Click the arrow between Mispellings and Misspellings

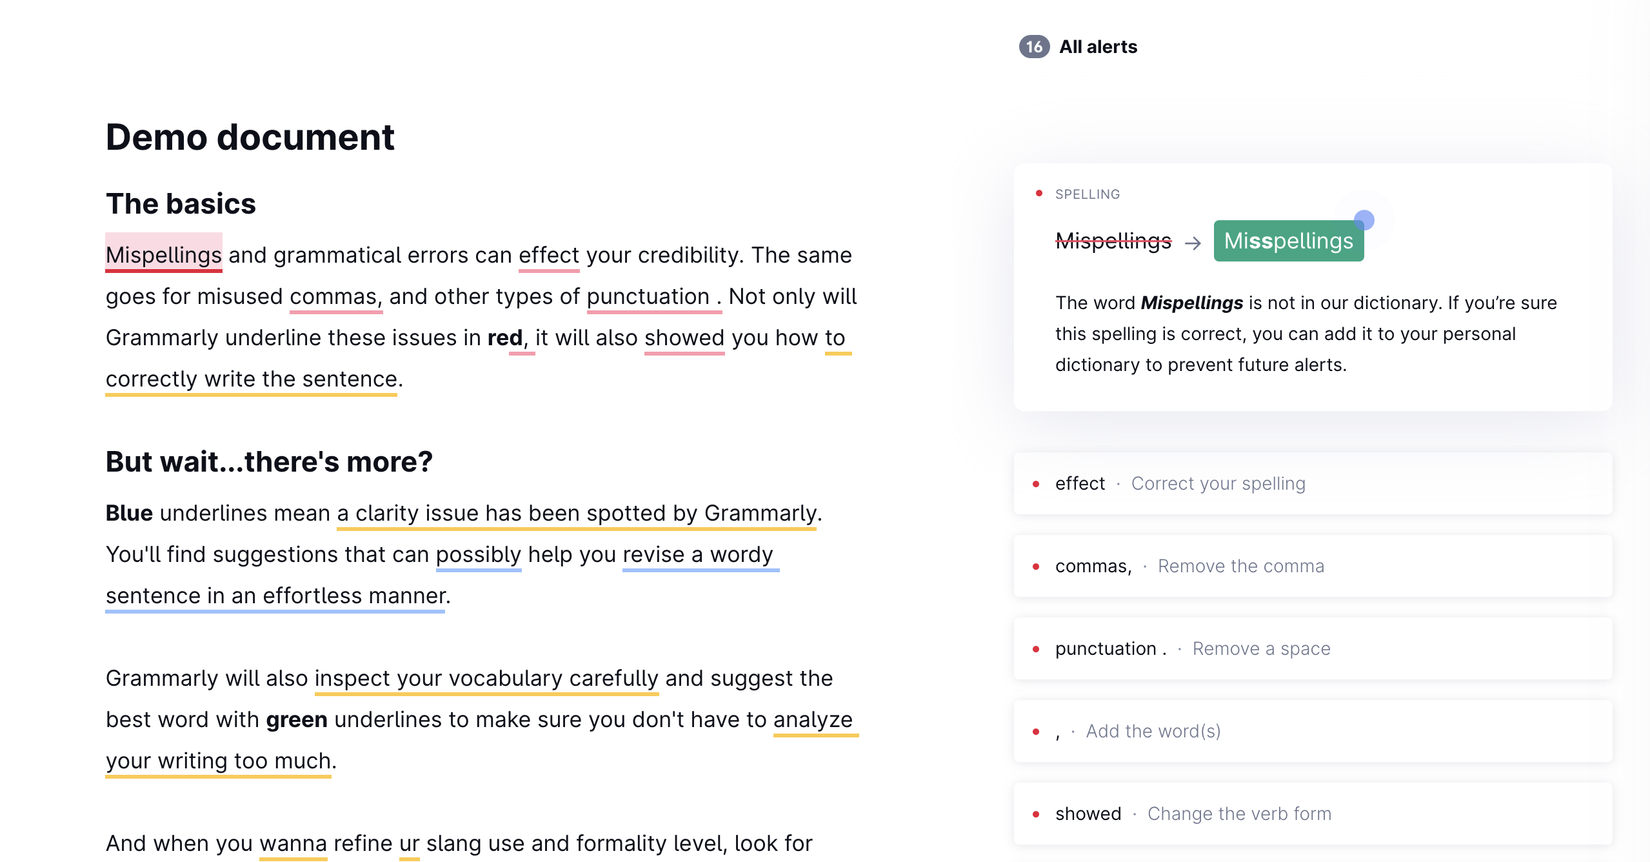click(1192, 243)
